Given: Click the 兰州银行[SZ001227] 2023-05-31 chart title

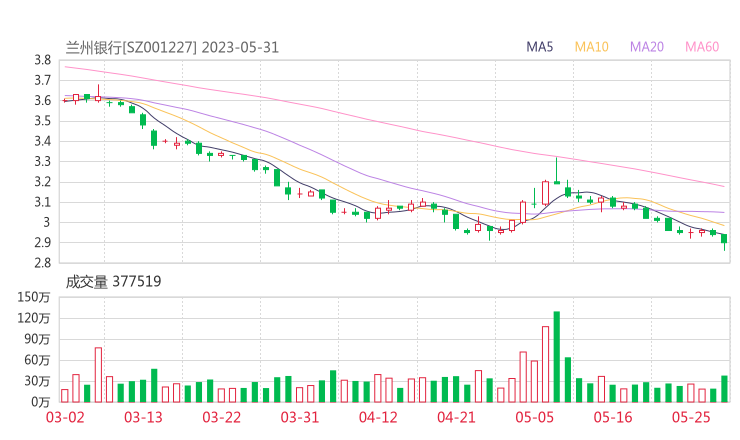Looking at the screenshot, I should tap(172, 48).
